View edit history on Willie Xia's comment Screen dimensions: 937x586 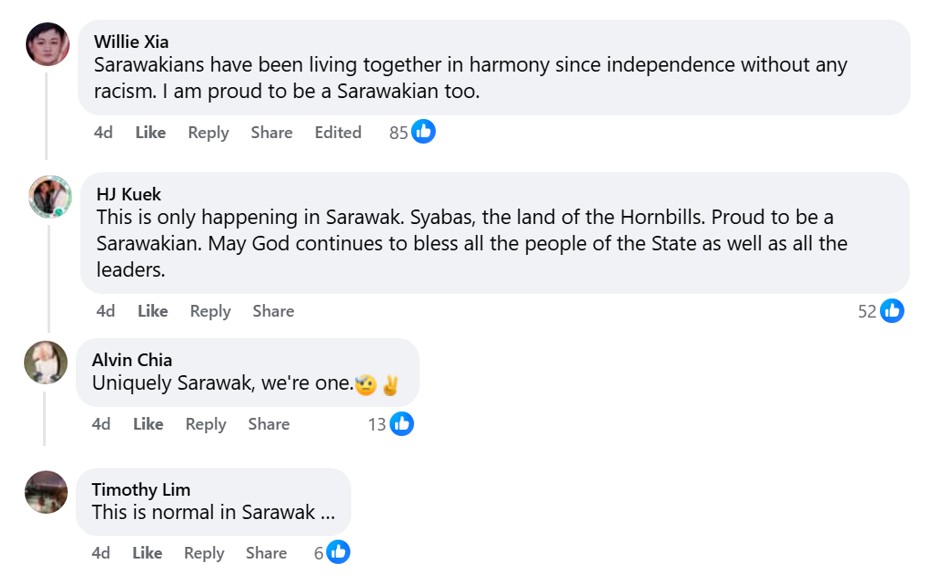click(x=338, y=132)
